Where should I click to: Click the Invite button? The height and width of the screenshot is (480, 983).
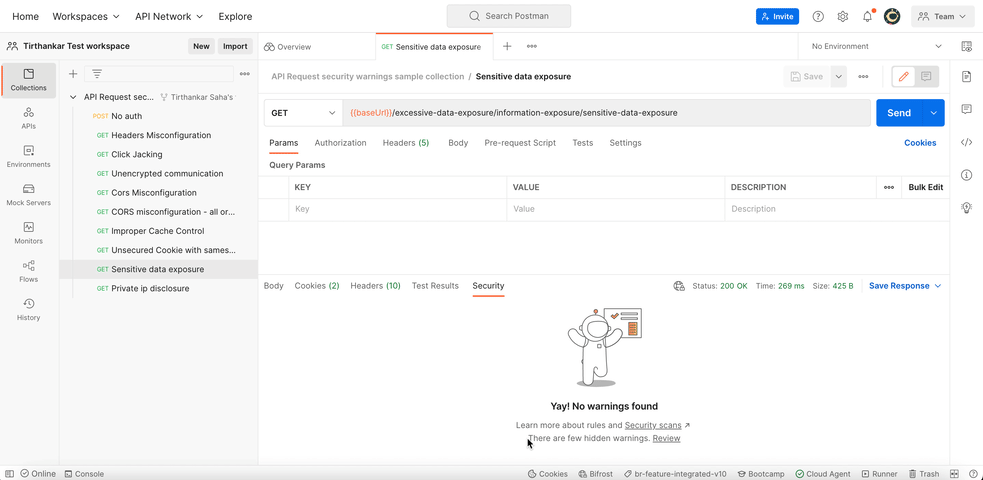777,16
